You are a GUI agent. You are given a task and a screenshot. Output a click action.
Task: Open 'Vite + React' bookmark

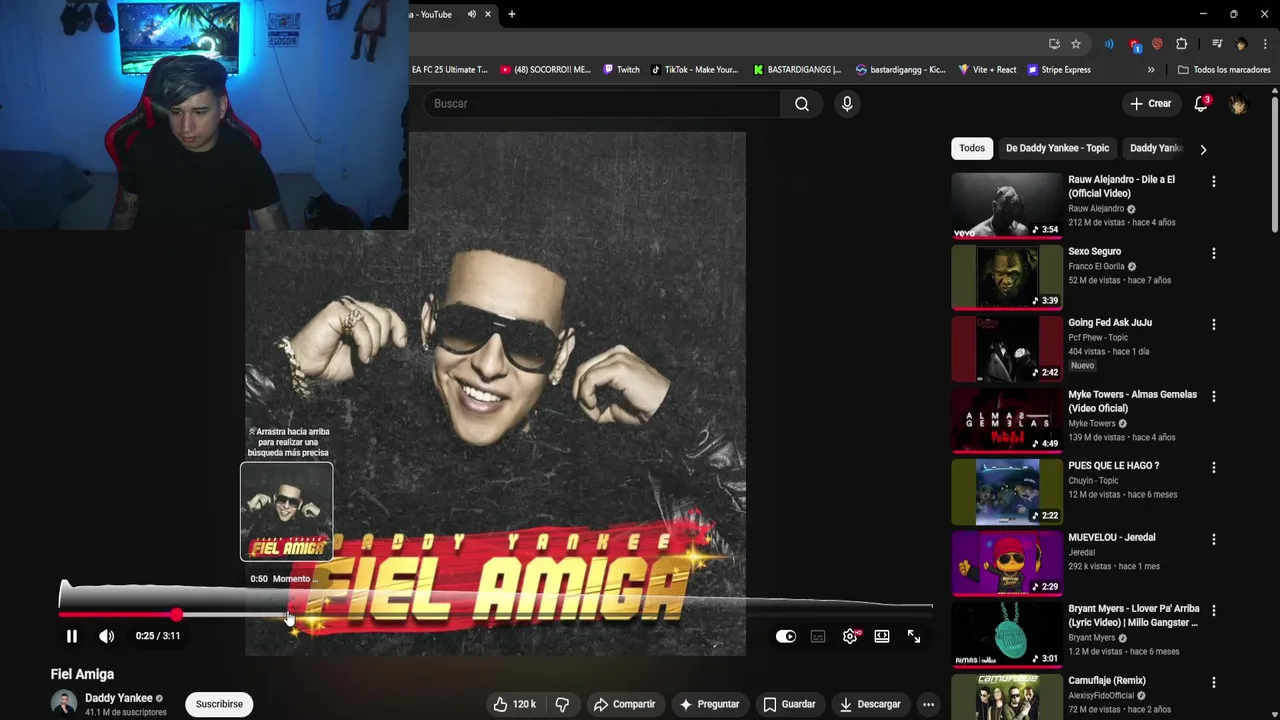tap(987, 70)
